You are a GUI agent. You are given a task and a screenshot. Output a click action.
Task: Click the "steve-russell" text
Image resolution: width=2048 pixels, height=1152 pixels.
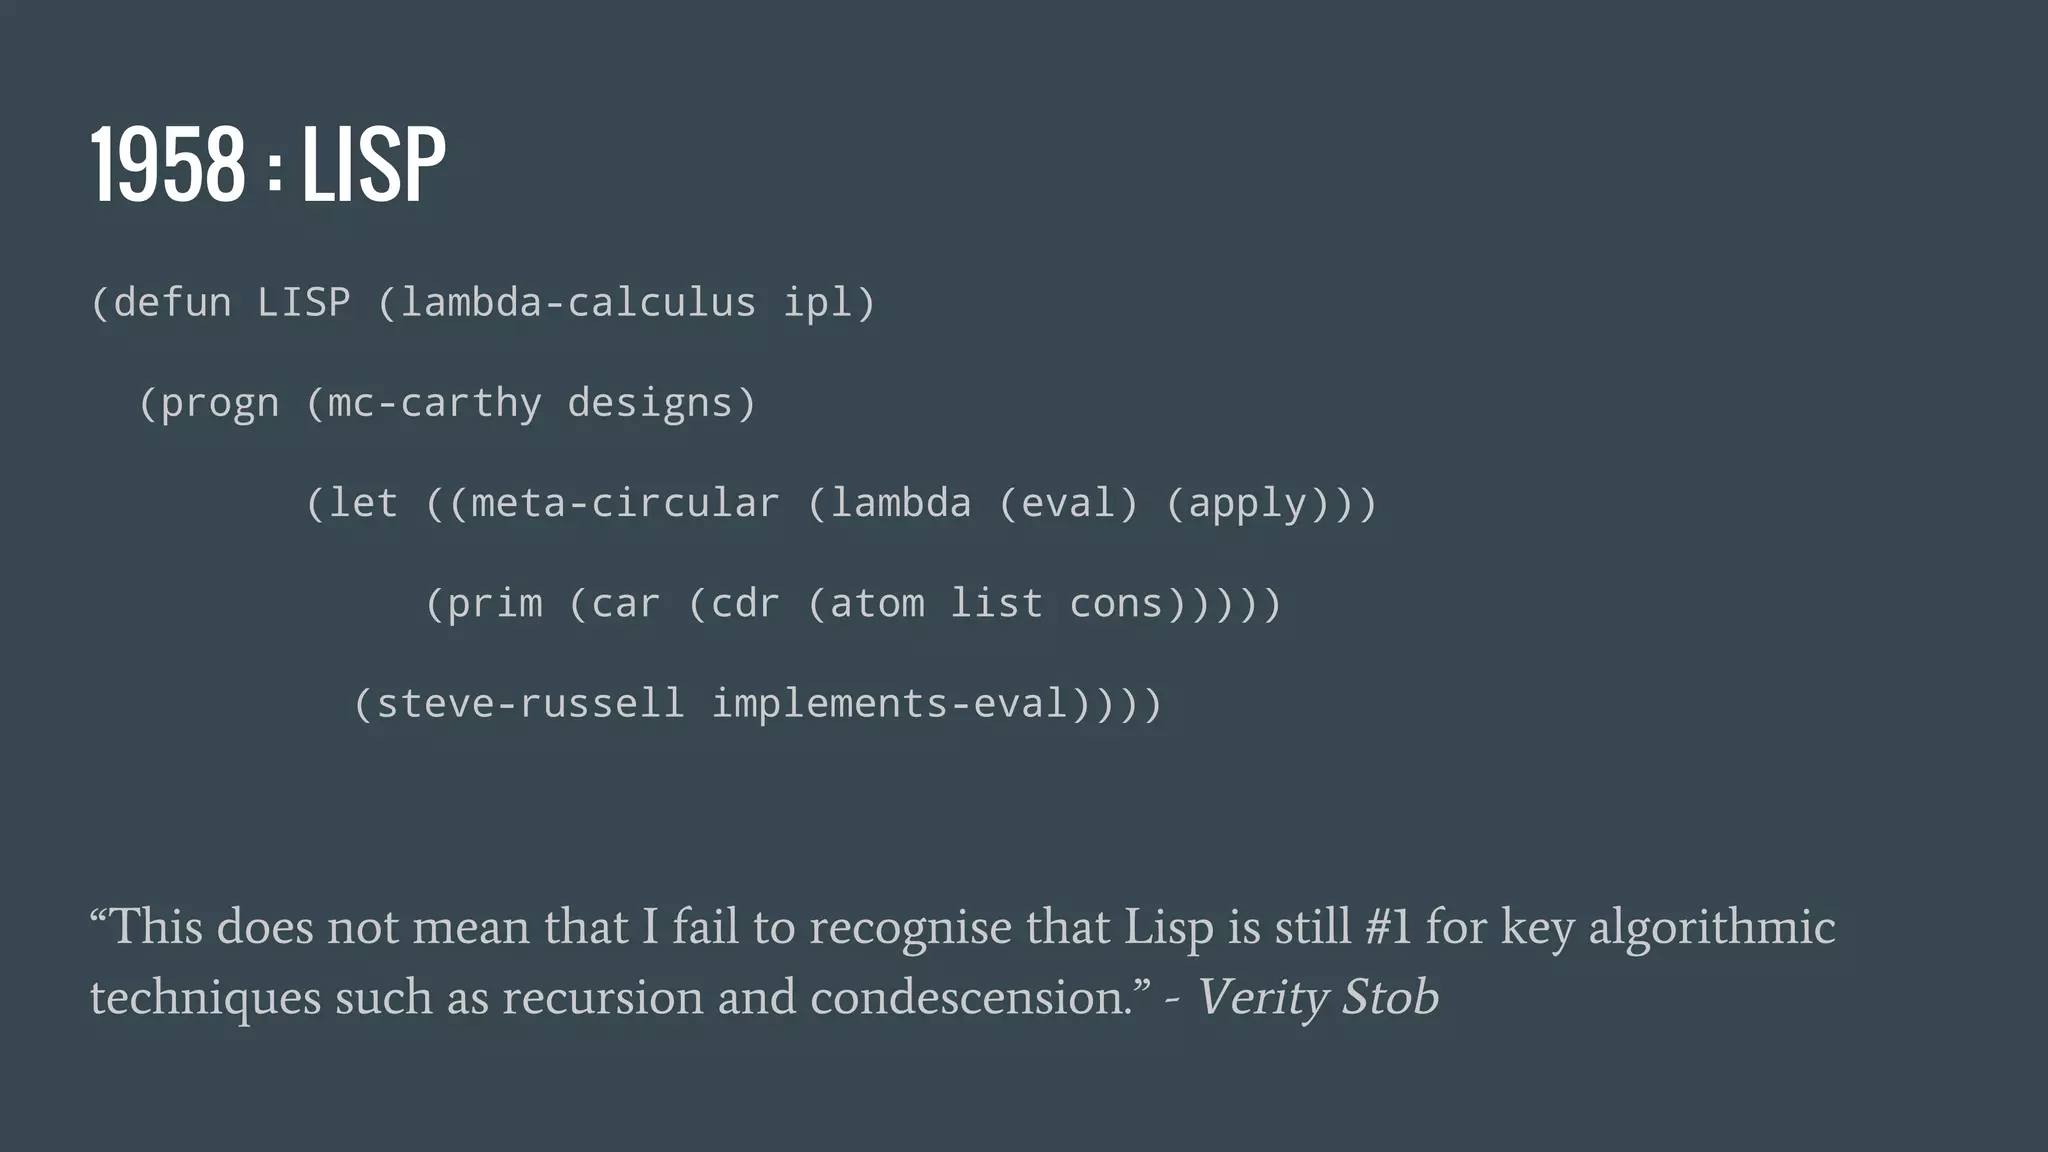click(531, 704)
